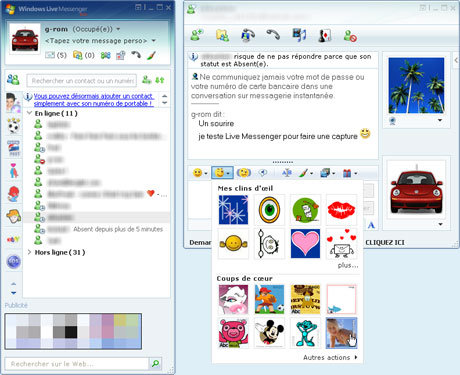Select the blue snowflake stars wink
This screenshot has height=375, width=460.
point(233,210)
